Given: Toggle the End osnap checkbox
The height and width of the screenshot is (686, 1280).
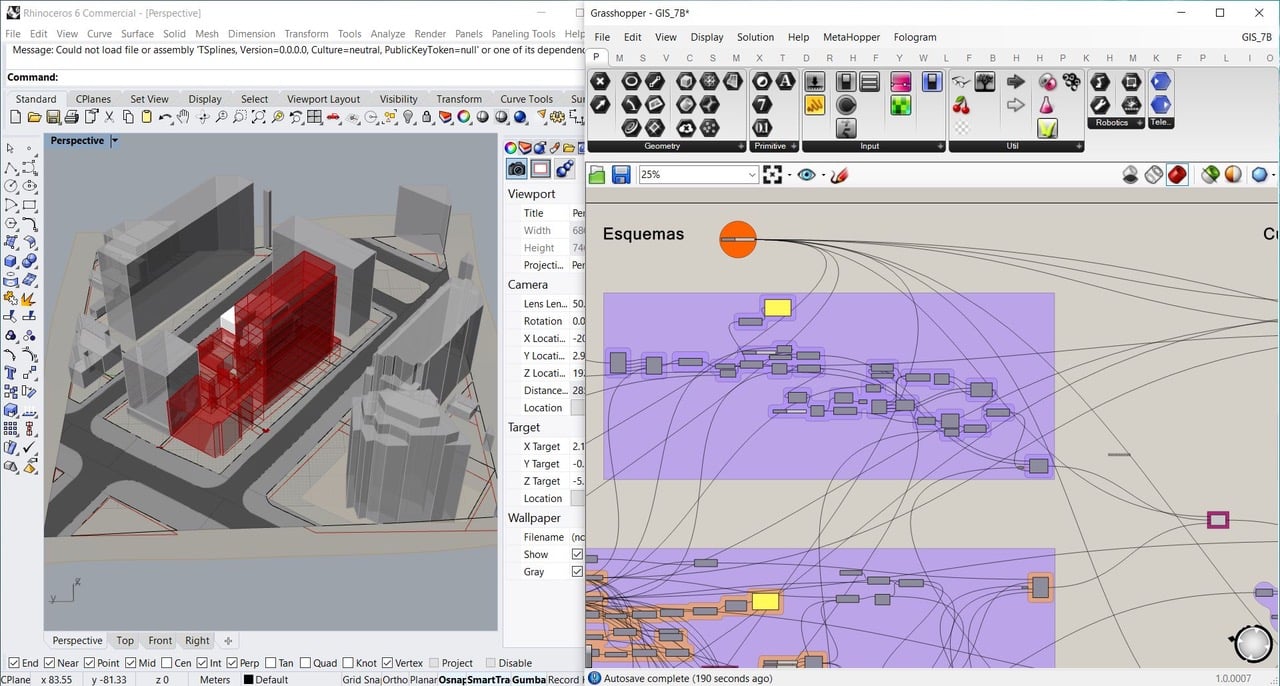Looking at the screenshot, I should pos(13,663).
